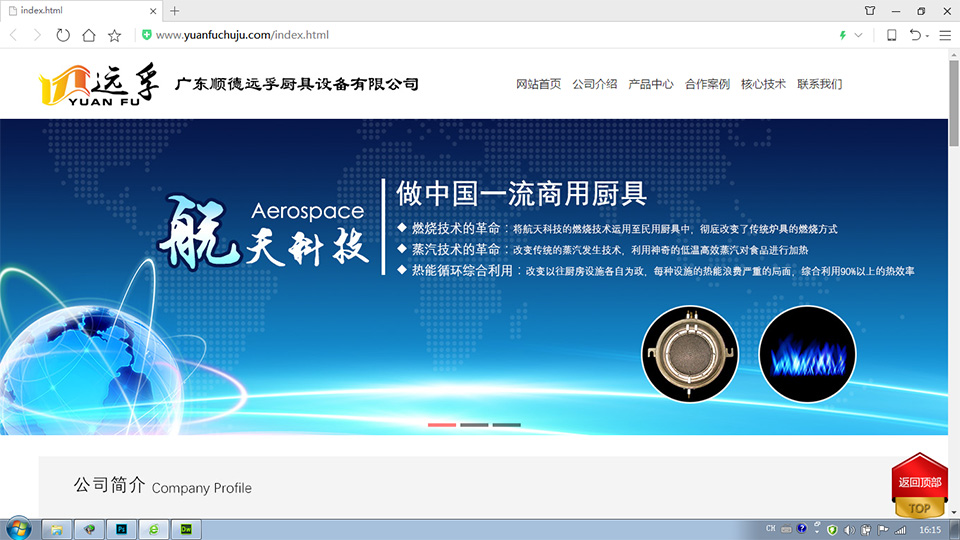
Task: Go to the browser home page icon
Action: [89, 35]
